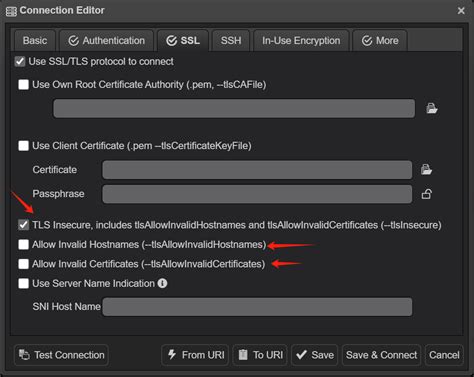Check Allow Invalid Certificates

point(23,264)
